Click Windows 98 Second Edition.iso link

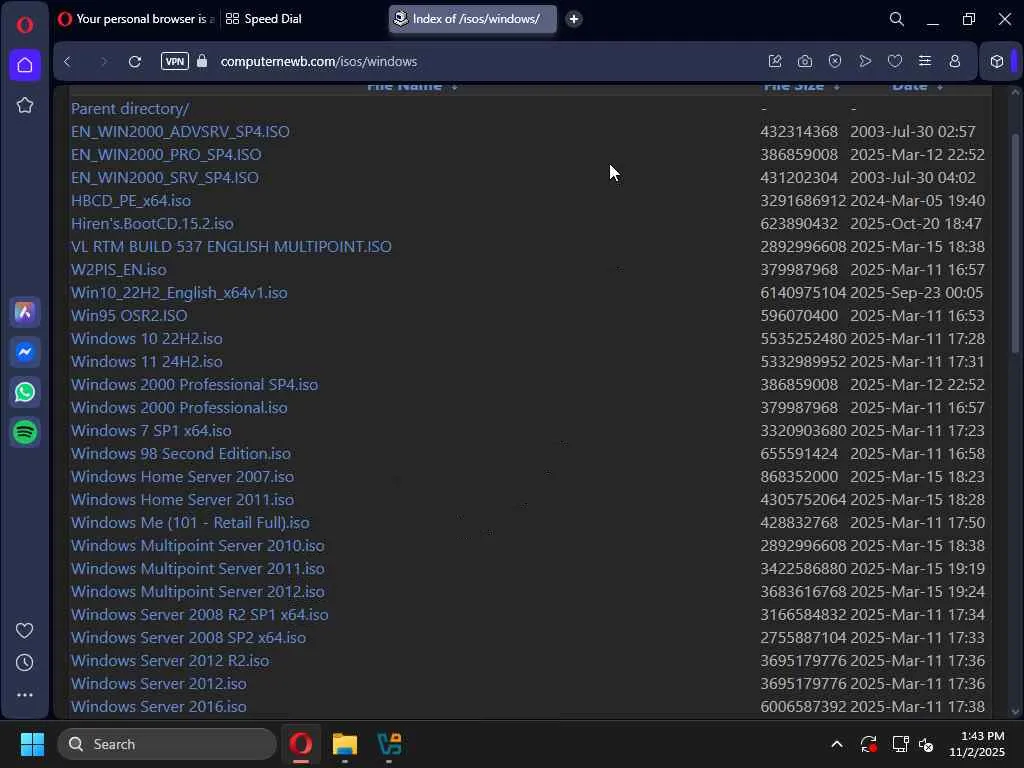click(181, 453)
